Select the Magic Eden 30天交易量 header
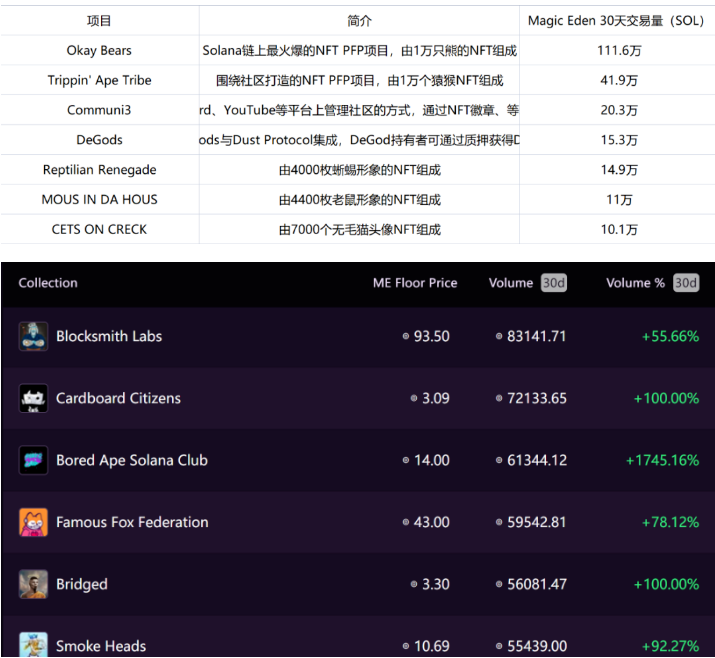The width and height of the screenshot is (715, 658). point(617,21)
